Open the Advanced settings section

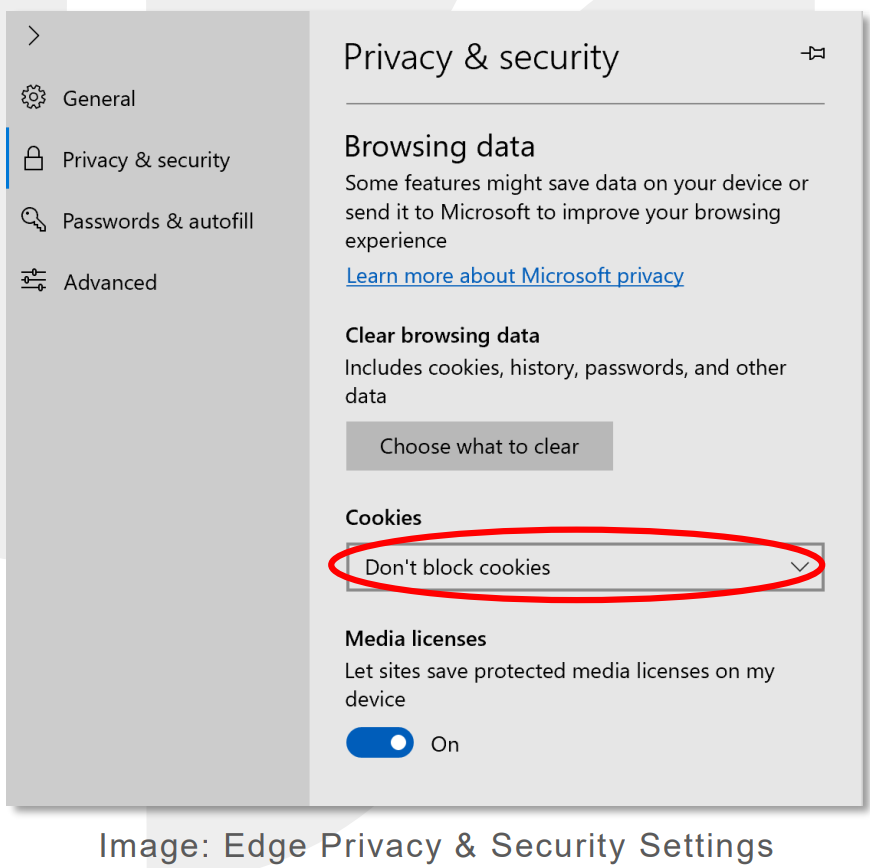point(110,282)
